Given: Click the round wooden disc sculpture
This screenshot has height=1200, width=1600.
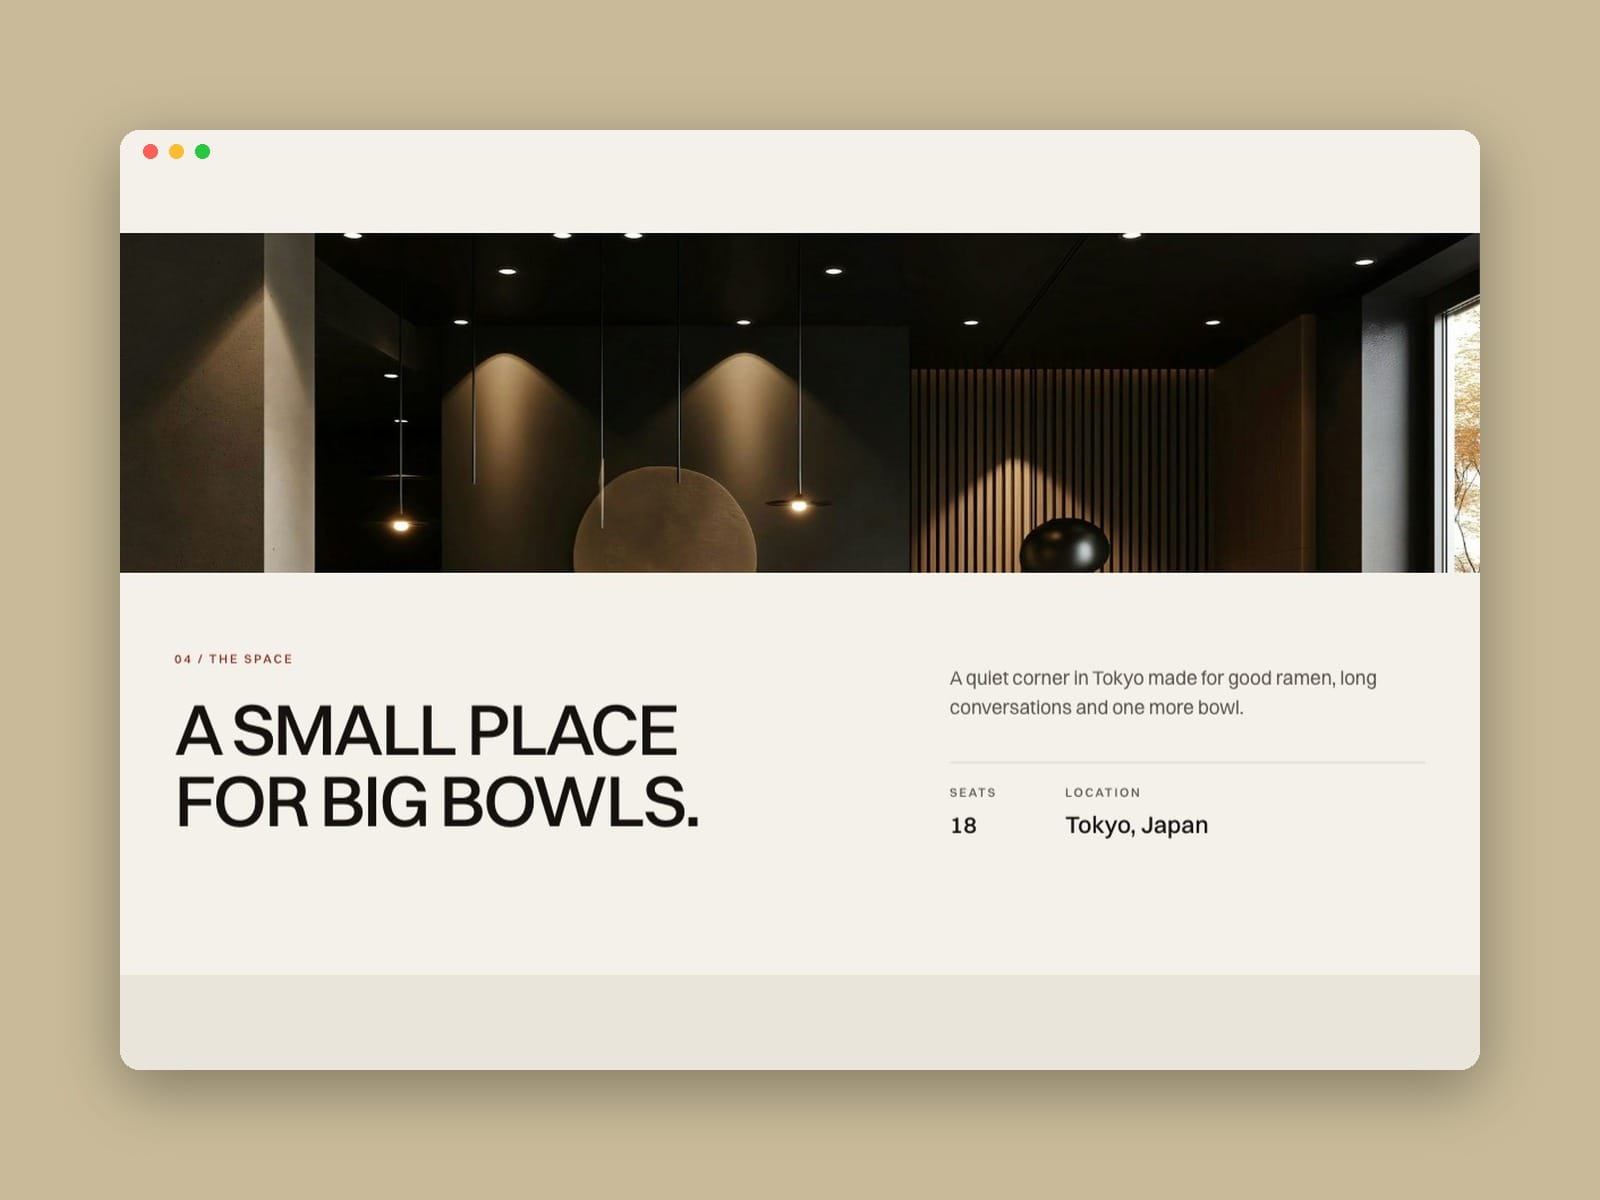Looking at the screenshot, I should tap(665, 522).
